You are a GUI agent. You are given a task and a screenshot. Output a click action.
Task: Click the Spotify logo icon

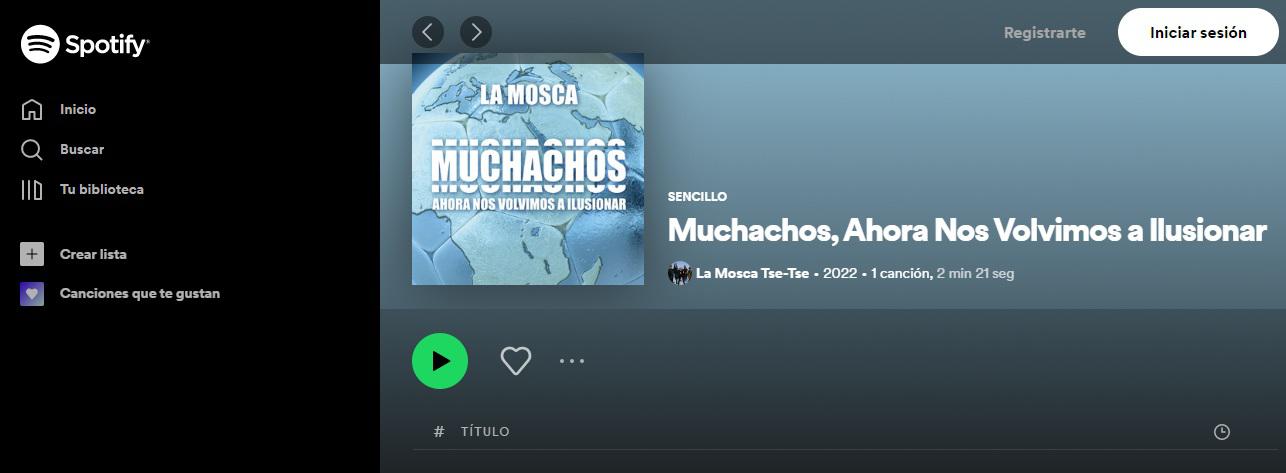pos(41,44)
